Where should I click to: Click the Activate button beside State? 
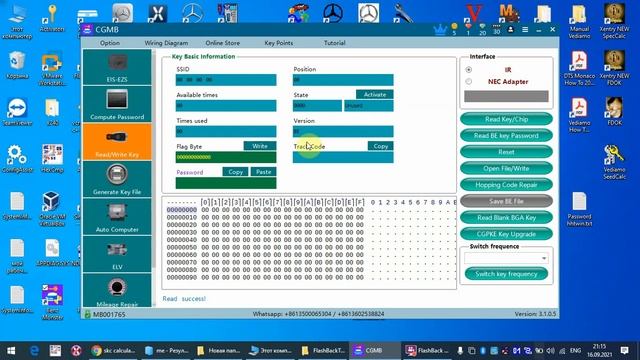point(375,94)
